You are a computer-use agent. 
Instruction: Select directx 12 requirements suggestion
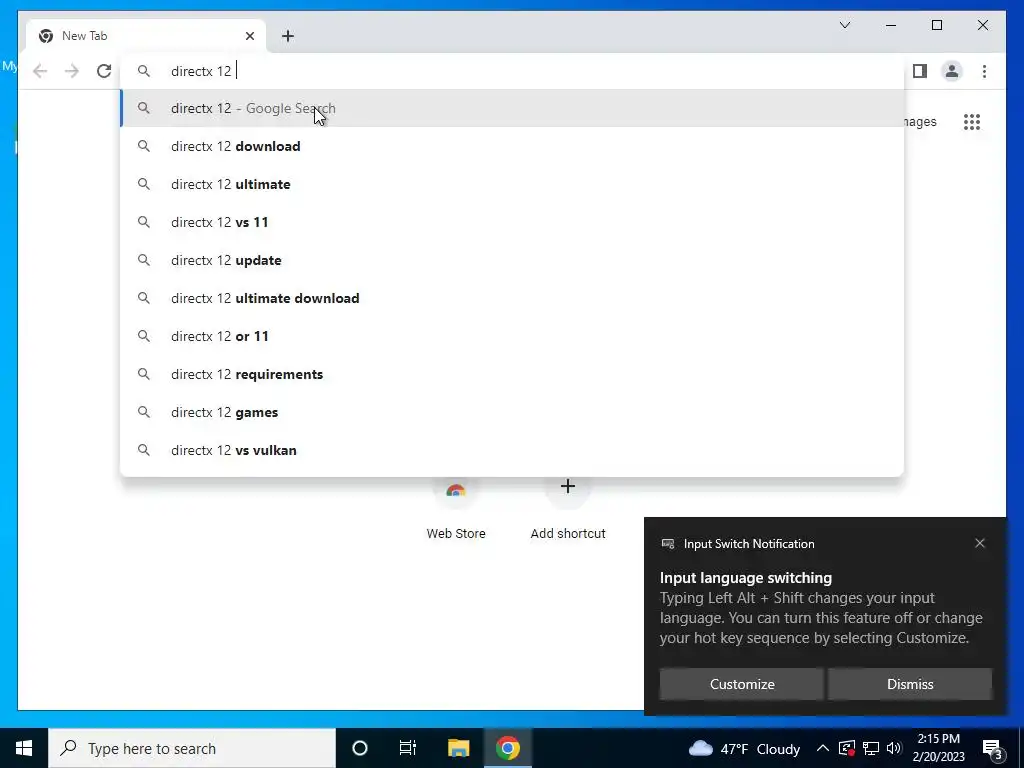click(x=513, y=374)
